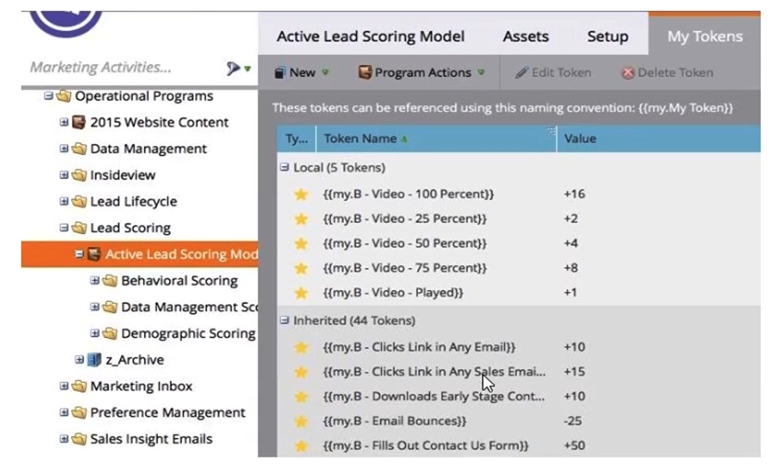The image size is (781, 467).
Task: Switch to the My Tokens tab
Action: coord(705,36)
